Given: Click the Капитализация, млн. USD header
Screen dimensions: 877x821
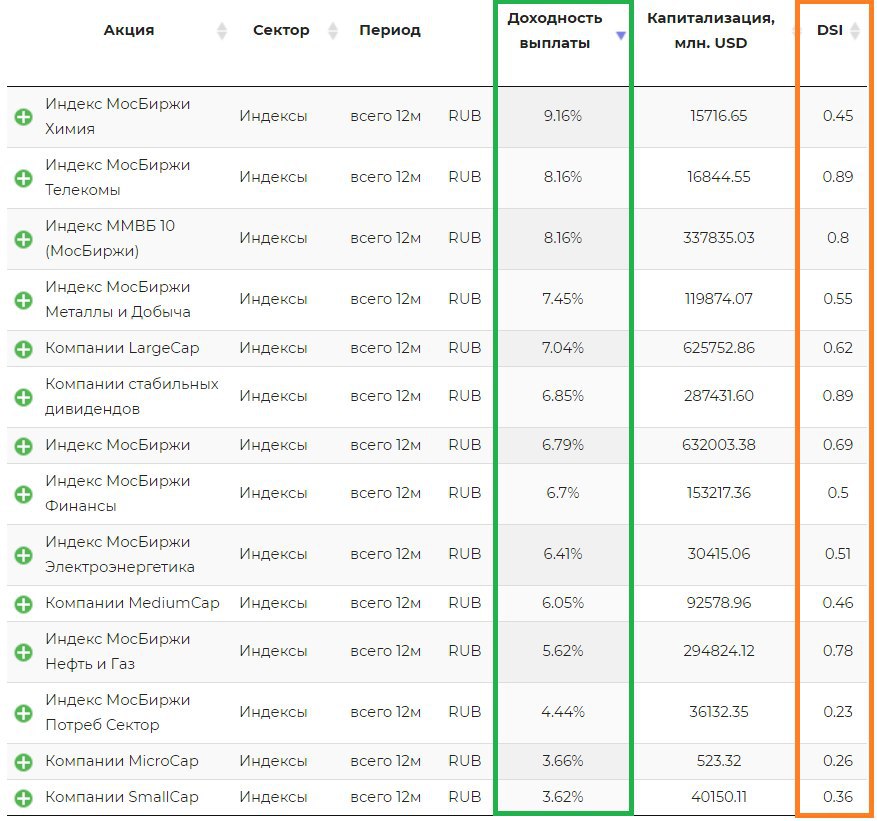Looking at the screenshot, I should pyautogui.click(x=710, y=31).
